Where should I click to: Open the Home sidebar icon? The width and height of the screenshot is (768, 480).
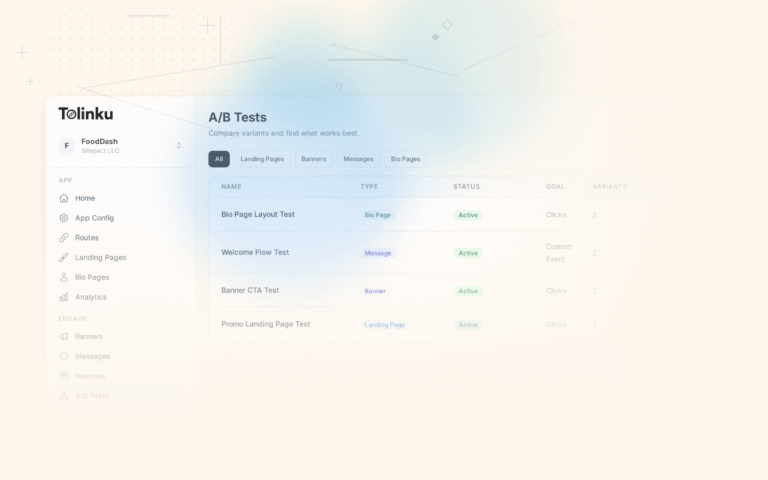pos(64,198)
